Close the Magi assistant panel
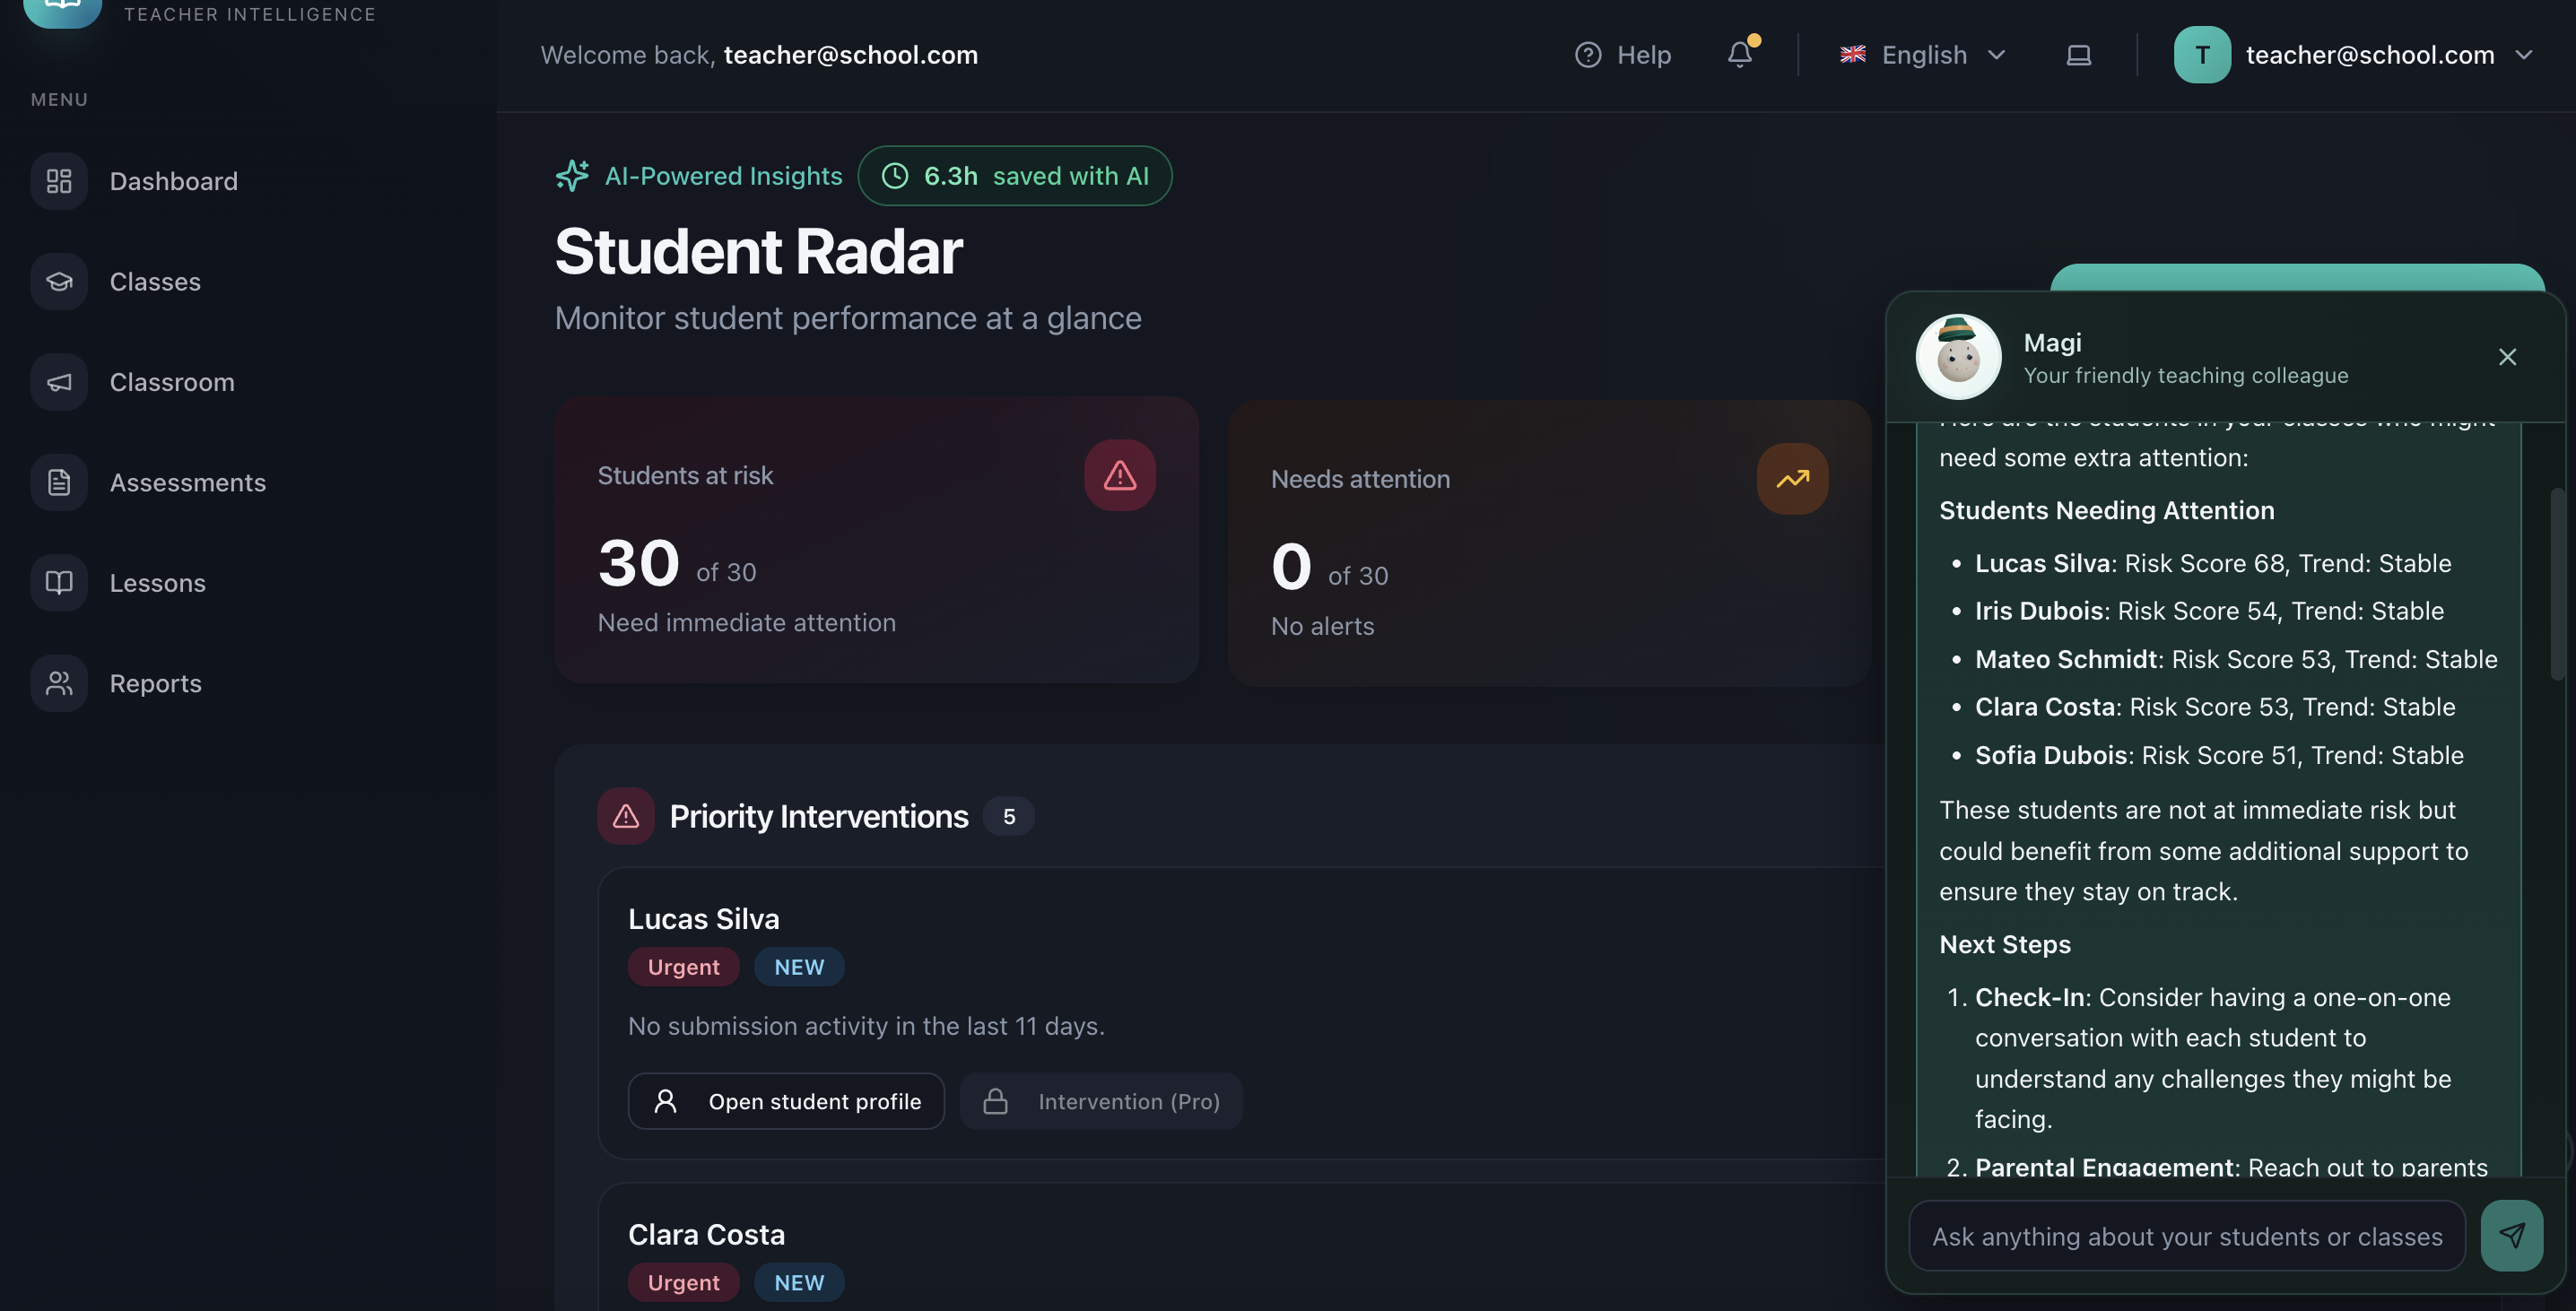The width and height of the screenshot is (2576, 1311). coord(2507,356)
